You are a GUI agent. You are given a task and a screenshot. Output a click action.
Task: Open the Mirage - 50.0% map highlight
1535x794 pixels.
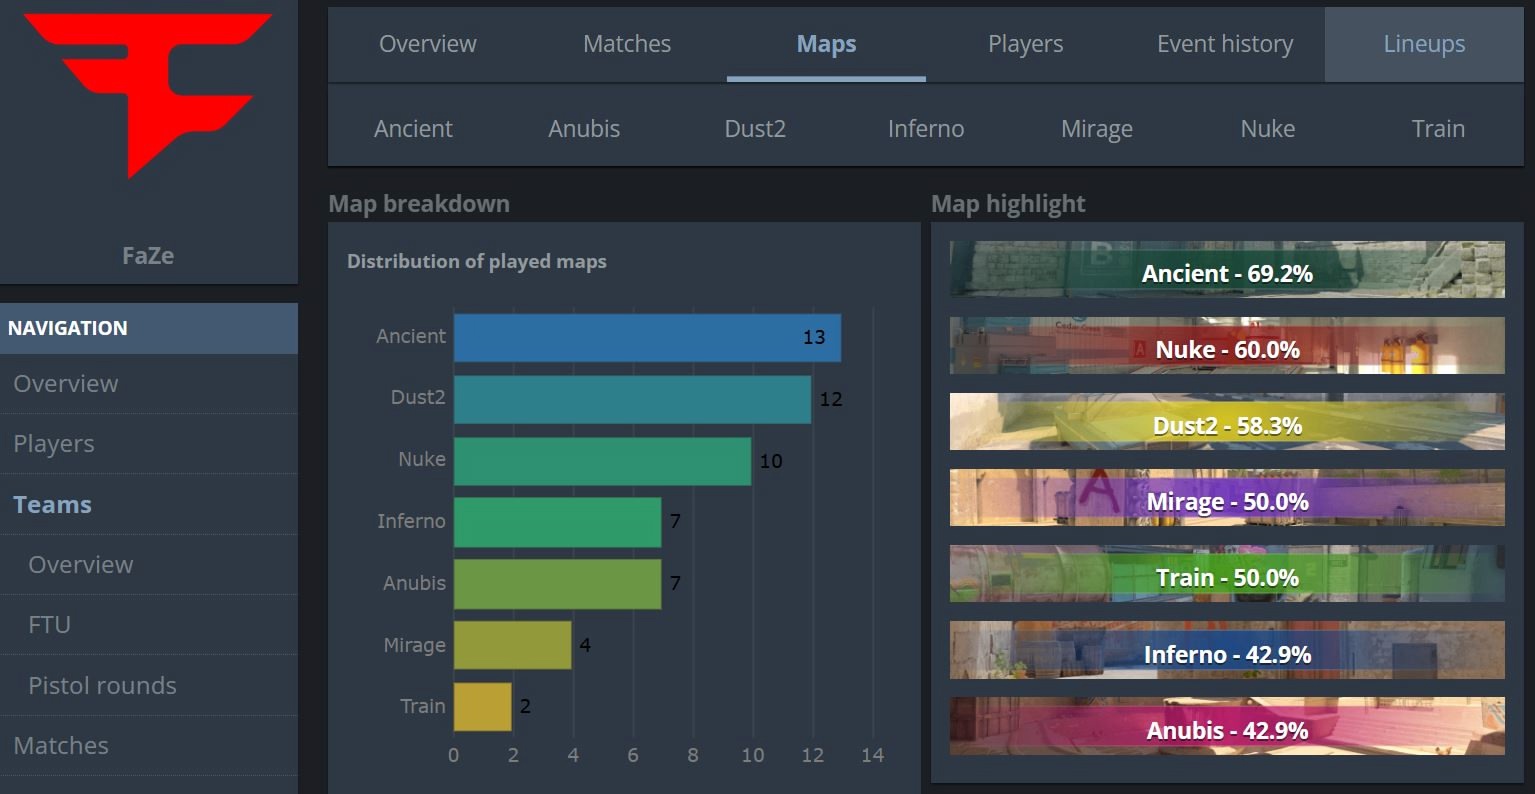coord(1227,498)
